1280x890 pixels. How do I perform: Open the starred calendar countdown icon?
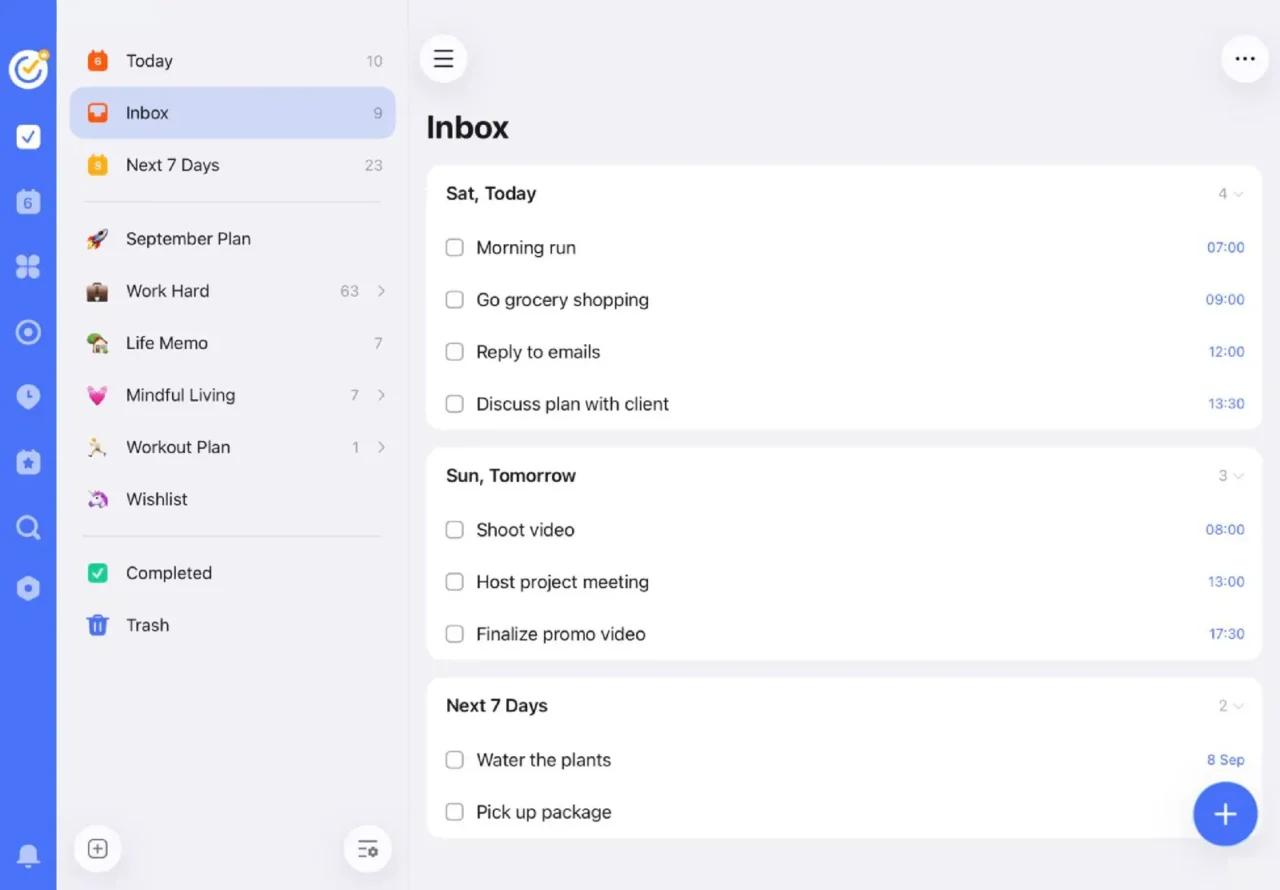tap(28, 462)
